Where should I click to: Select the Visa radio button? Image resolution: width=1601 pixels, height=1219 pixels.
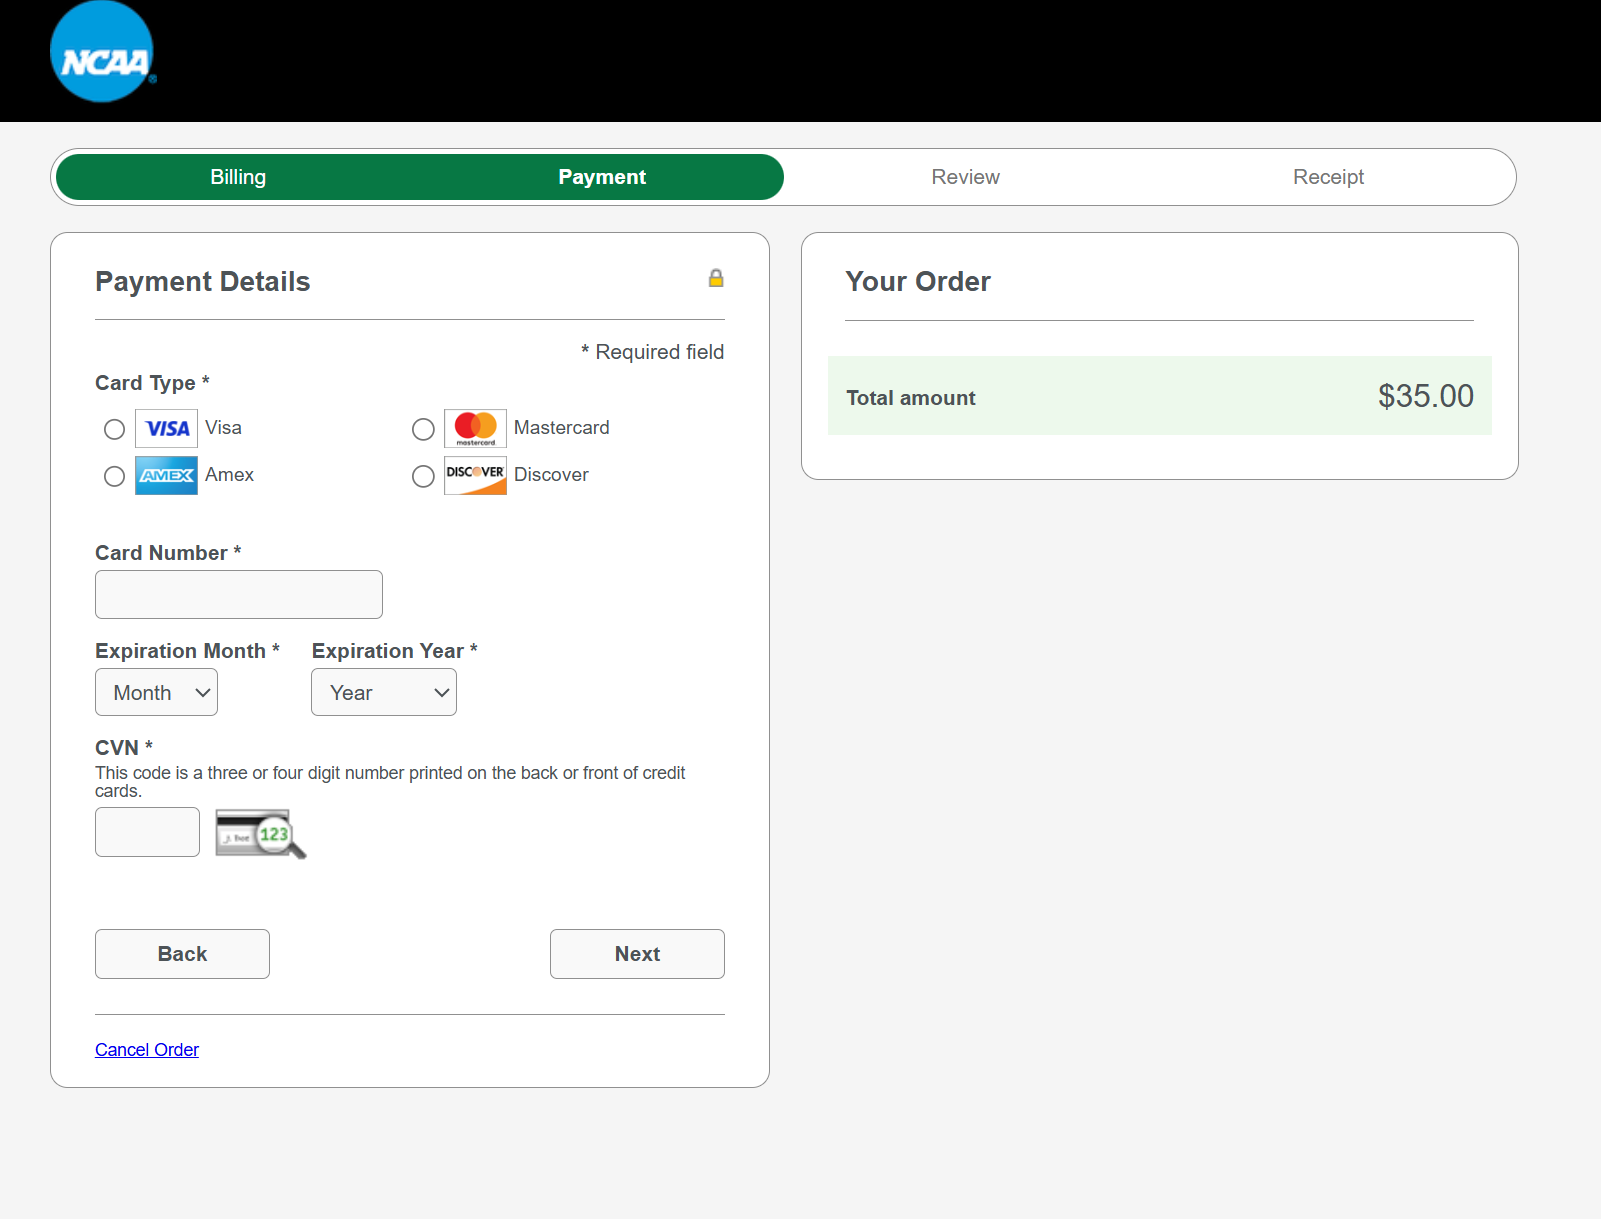point(114,429)
